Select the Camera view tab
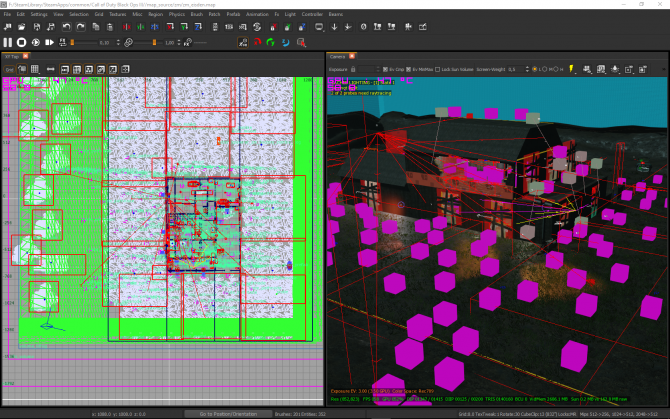Image resolution: width=670 pixels, height=419 pixels. (338, 56)
